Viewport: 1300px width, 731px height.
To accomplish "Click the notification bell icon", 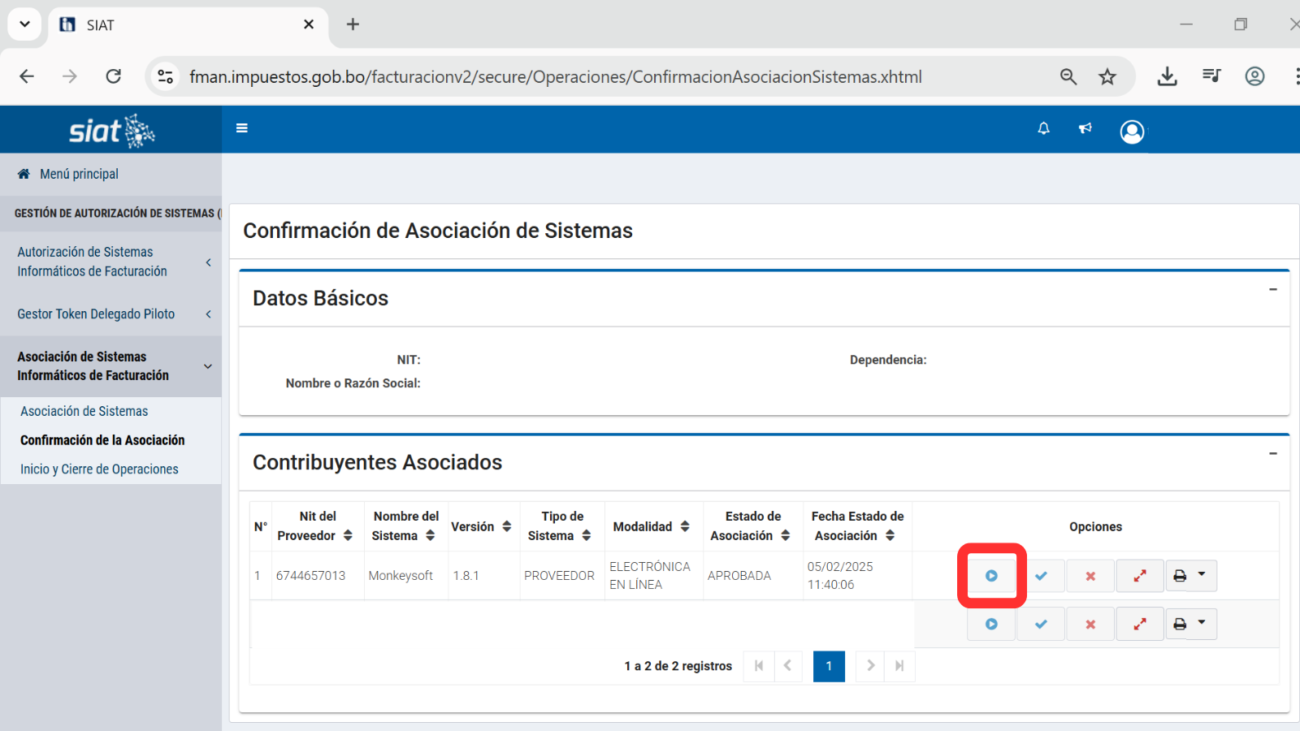I will tap(1044, 129).
